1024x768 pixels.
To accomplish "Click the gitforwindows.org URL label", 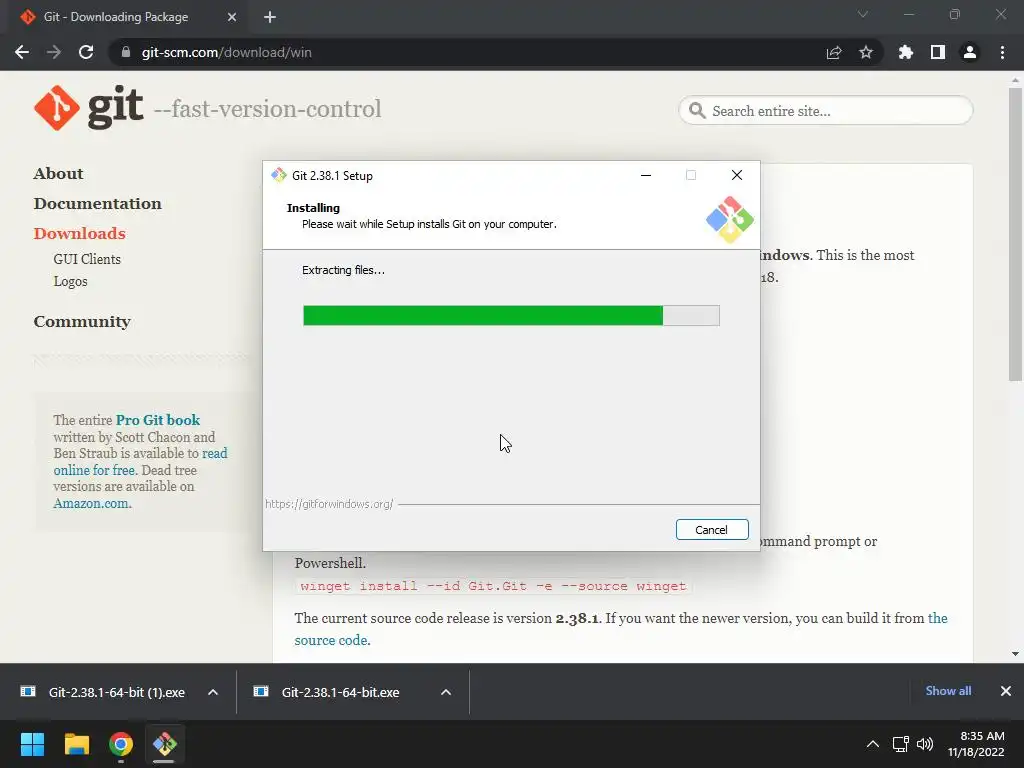I will 329,504.
